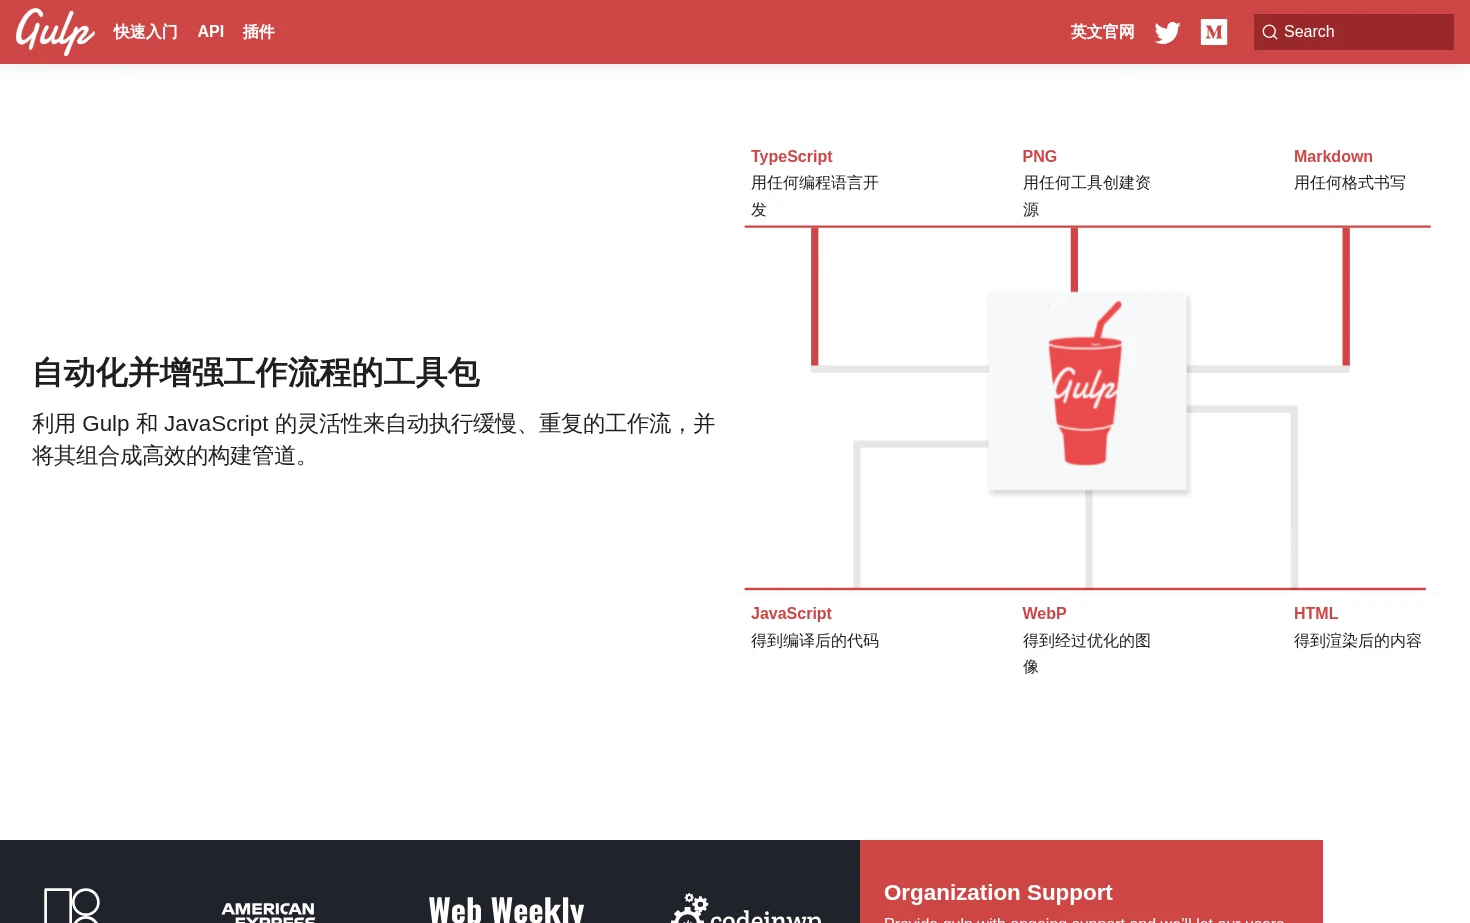Open the Medium "M" icon link

(x=1214, y=32)
